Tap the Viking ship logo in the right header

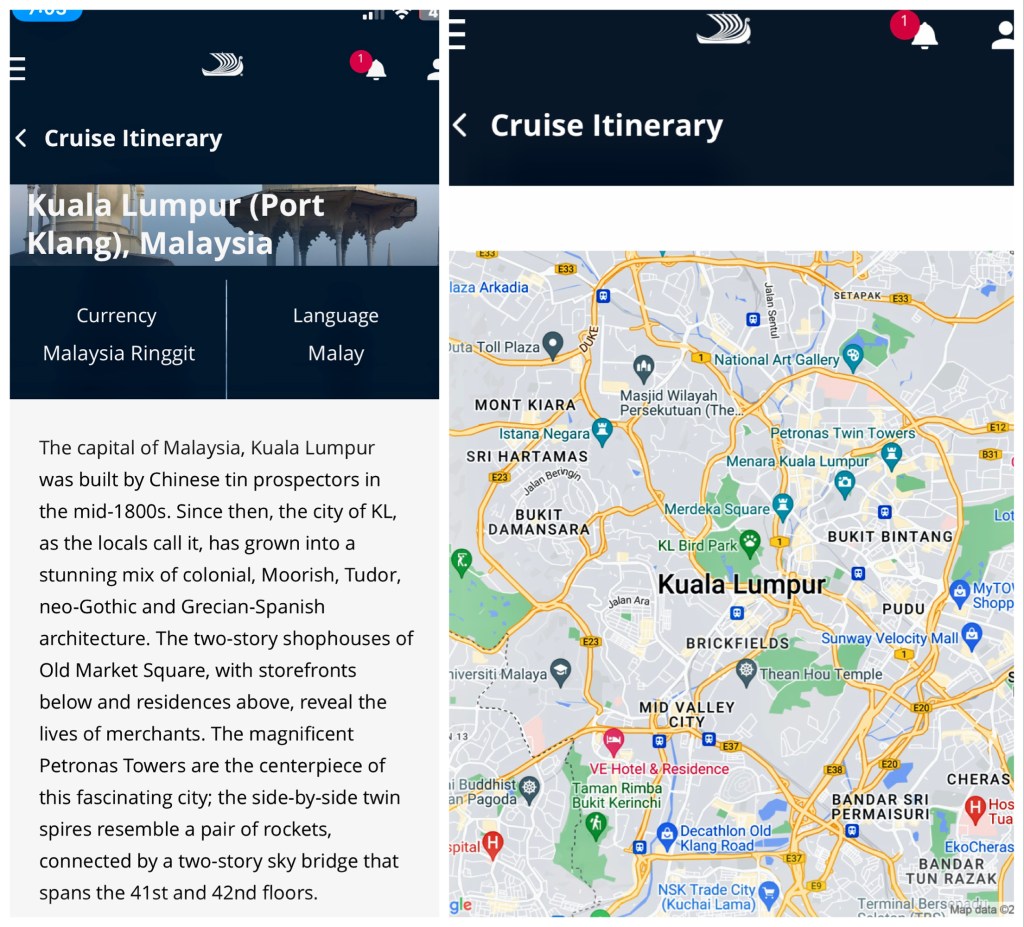coord(723,30)
